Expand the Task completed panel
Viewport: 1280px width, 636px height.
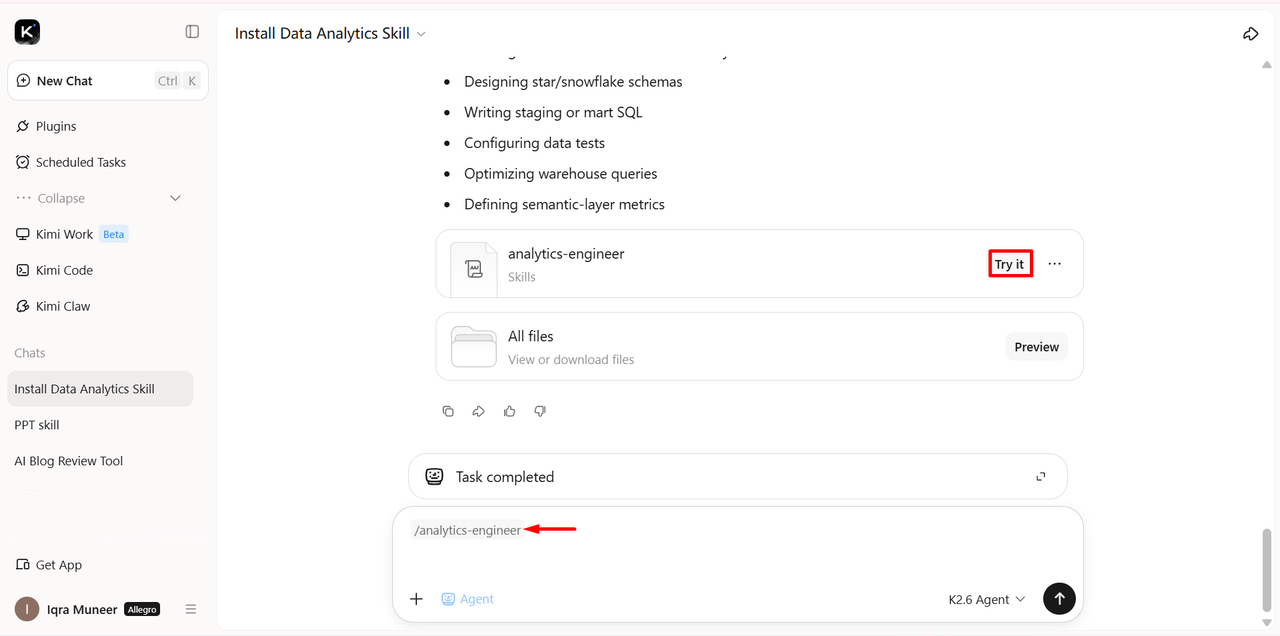pyautogui.click(x=1041, y=477)
